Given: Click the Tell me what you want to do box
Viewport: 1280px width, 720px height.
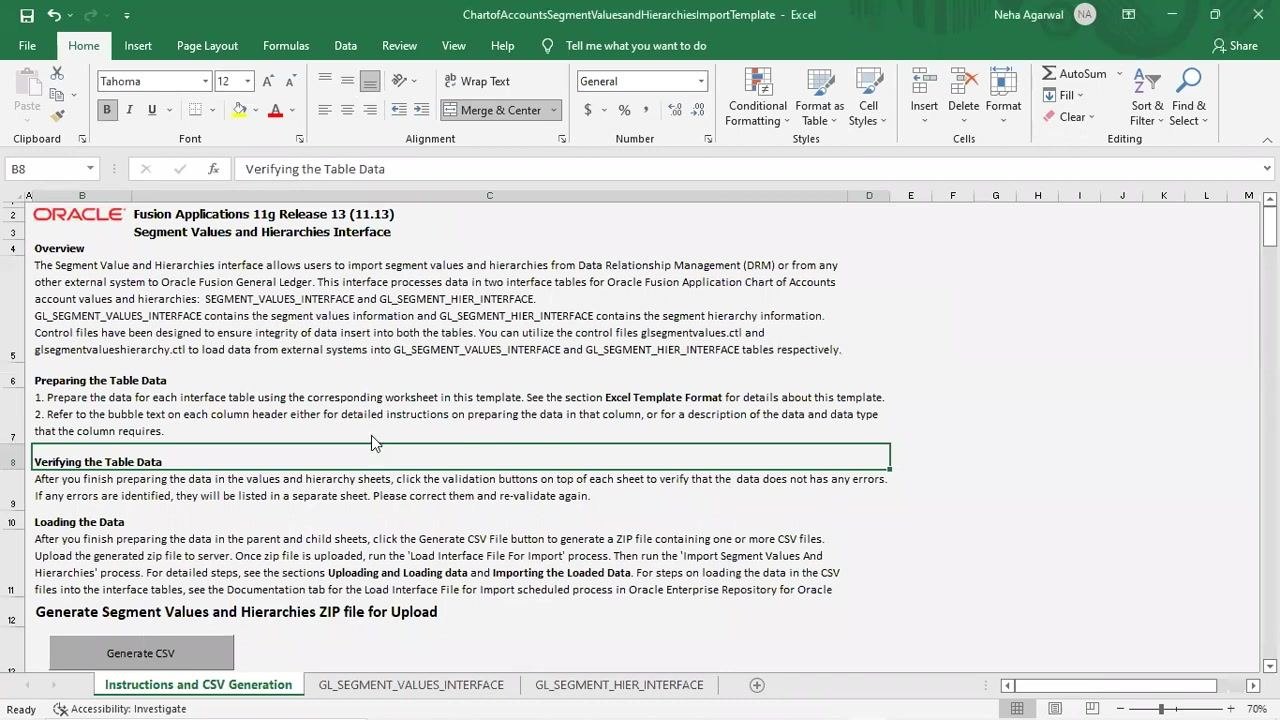Looking at the screenshot, I should pos(636,46).
